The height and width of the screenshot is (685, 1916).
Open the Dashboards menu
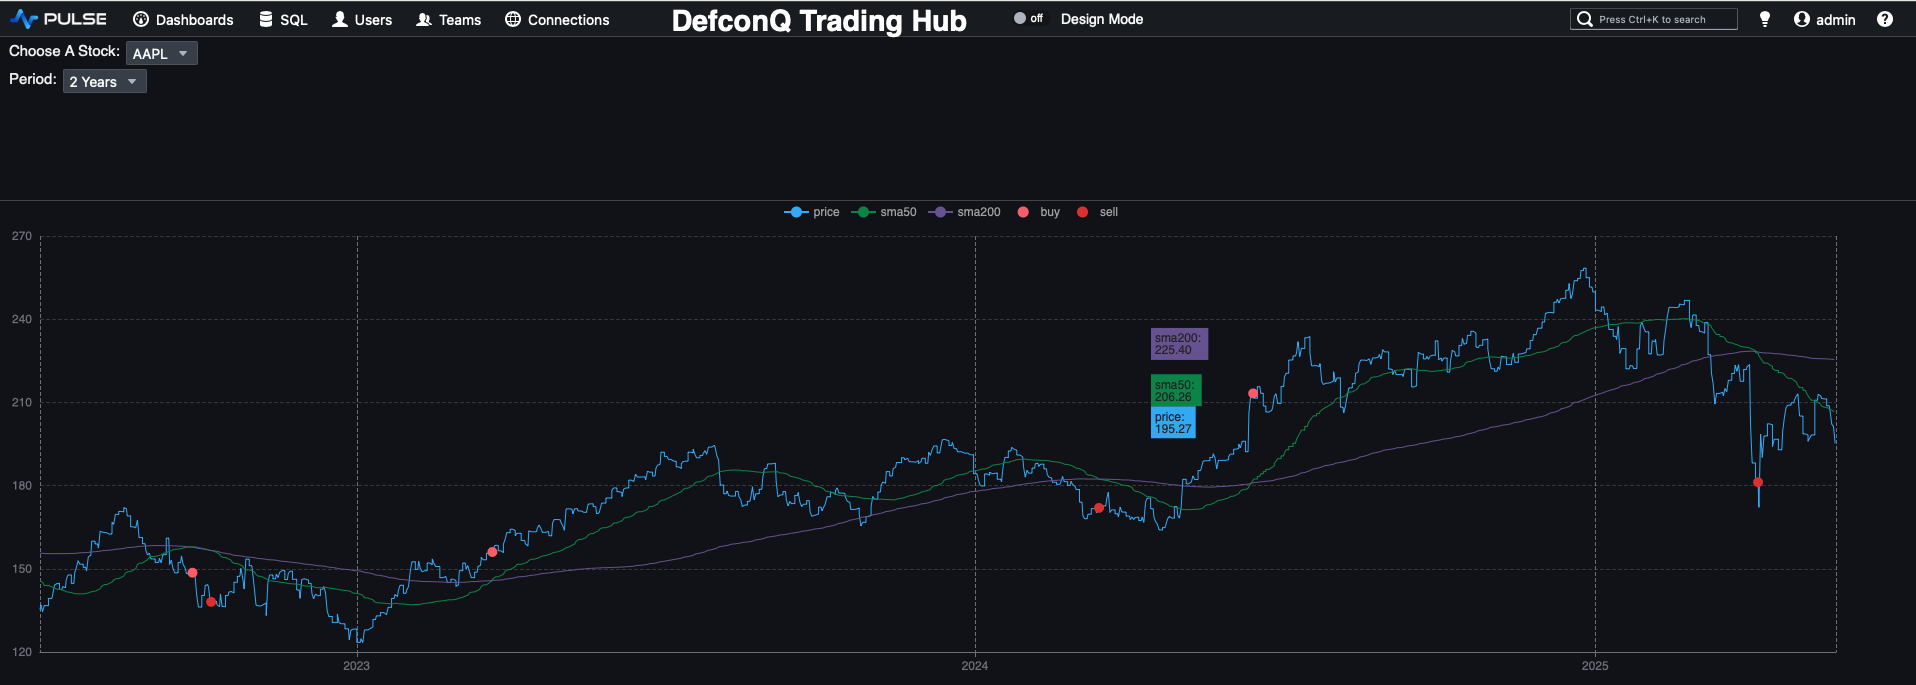[x=183, y=19]
